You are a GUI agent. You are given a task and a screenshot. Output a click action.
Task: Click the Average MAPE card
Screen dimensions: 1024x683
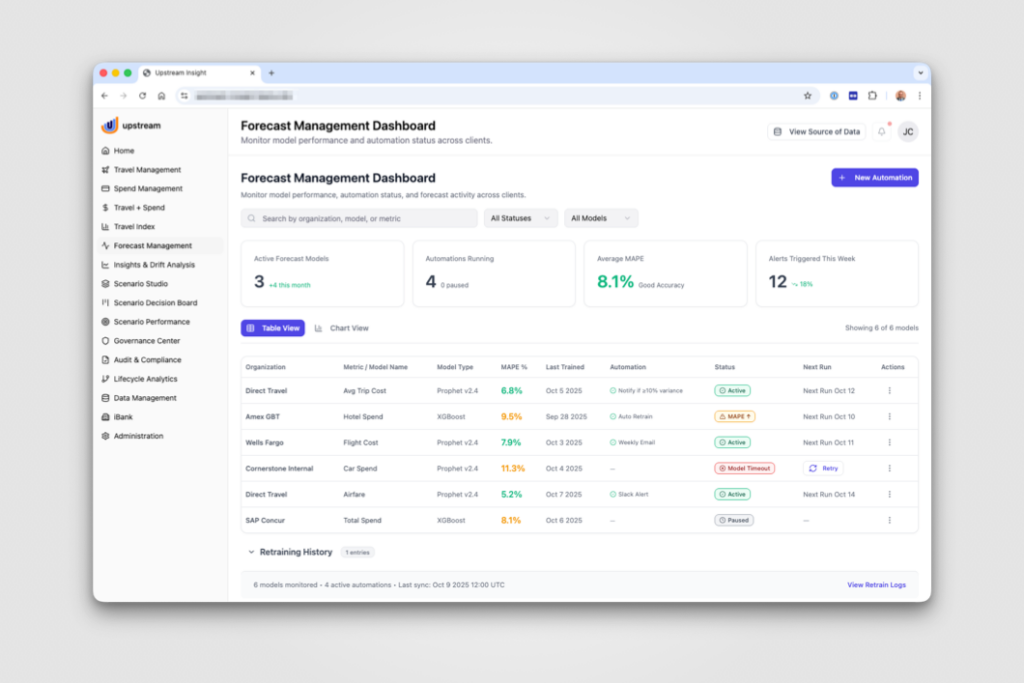pos(665,274)
